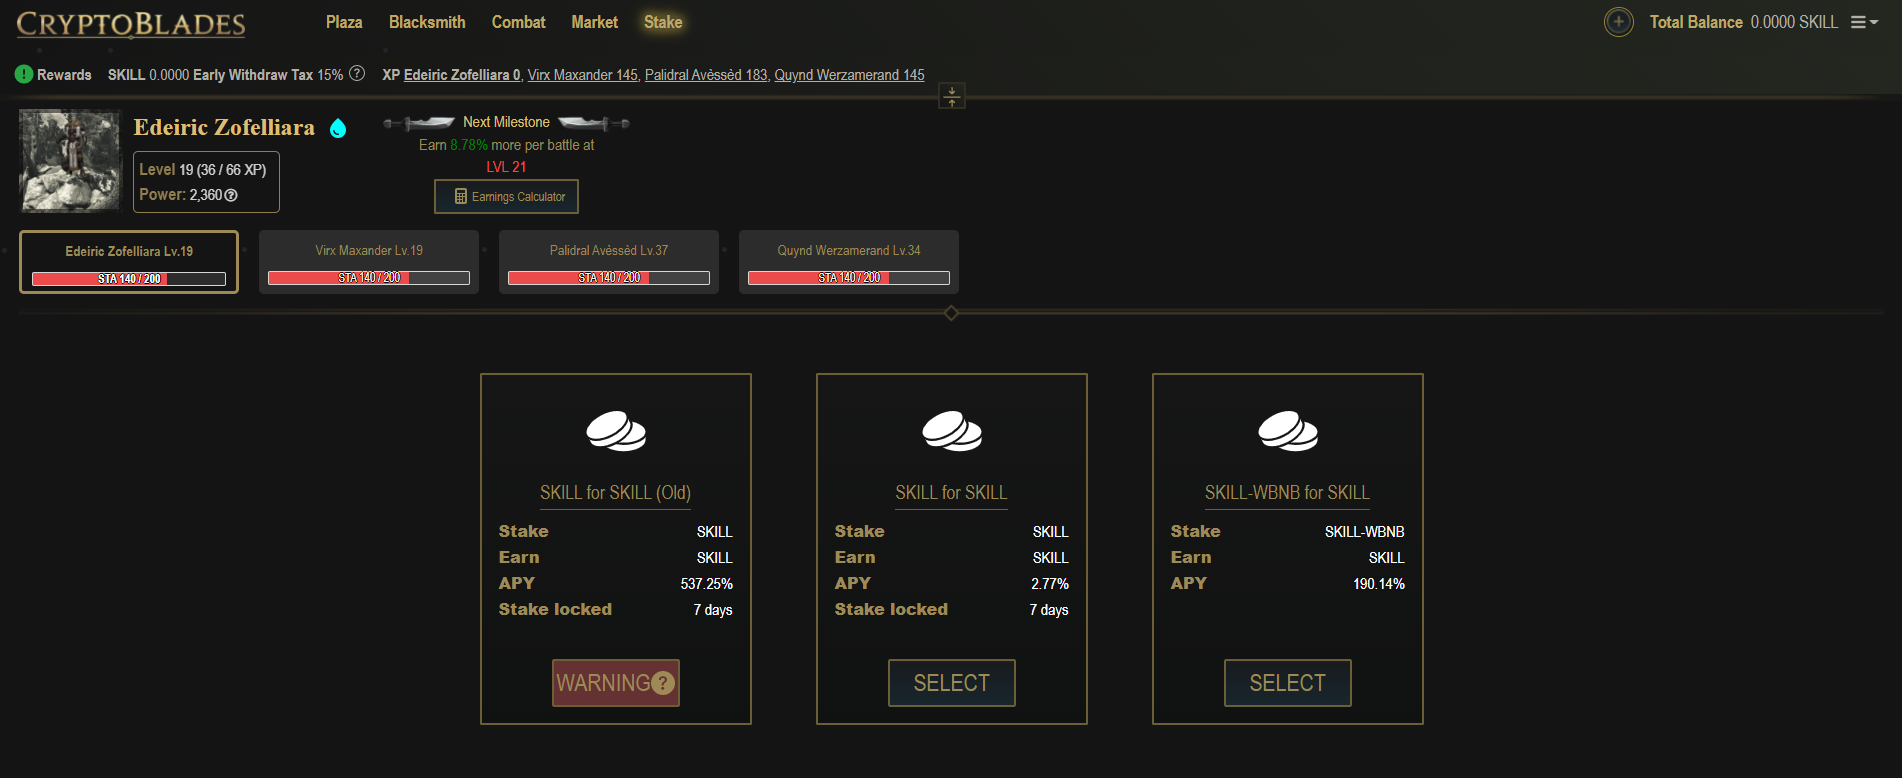
Task: Click the WARNING button on old pool
Action: (616, 683)
